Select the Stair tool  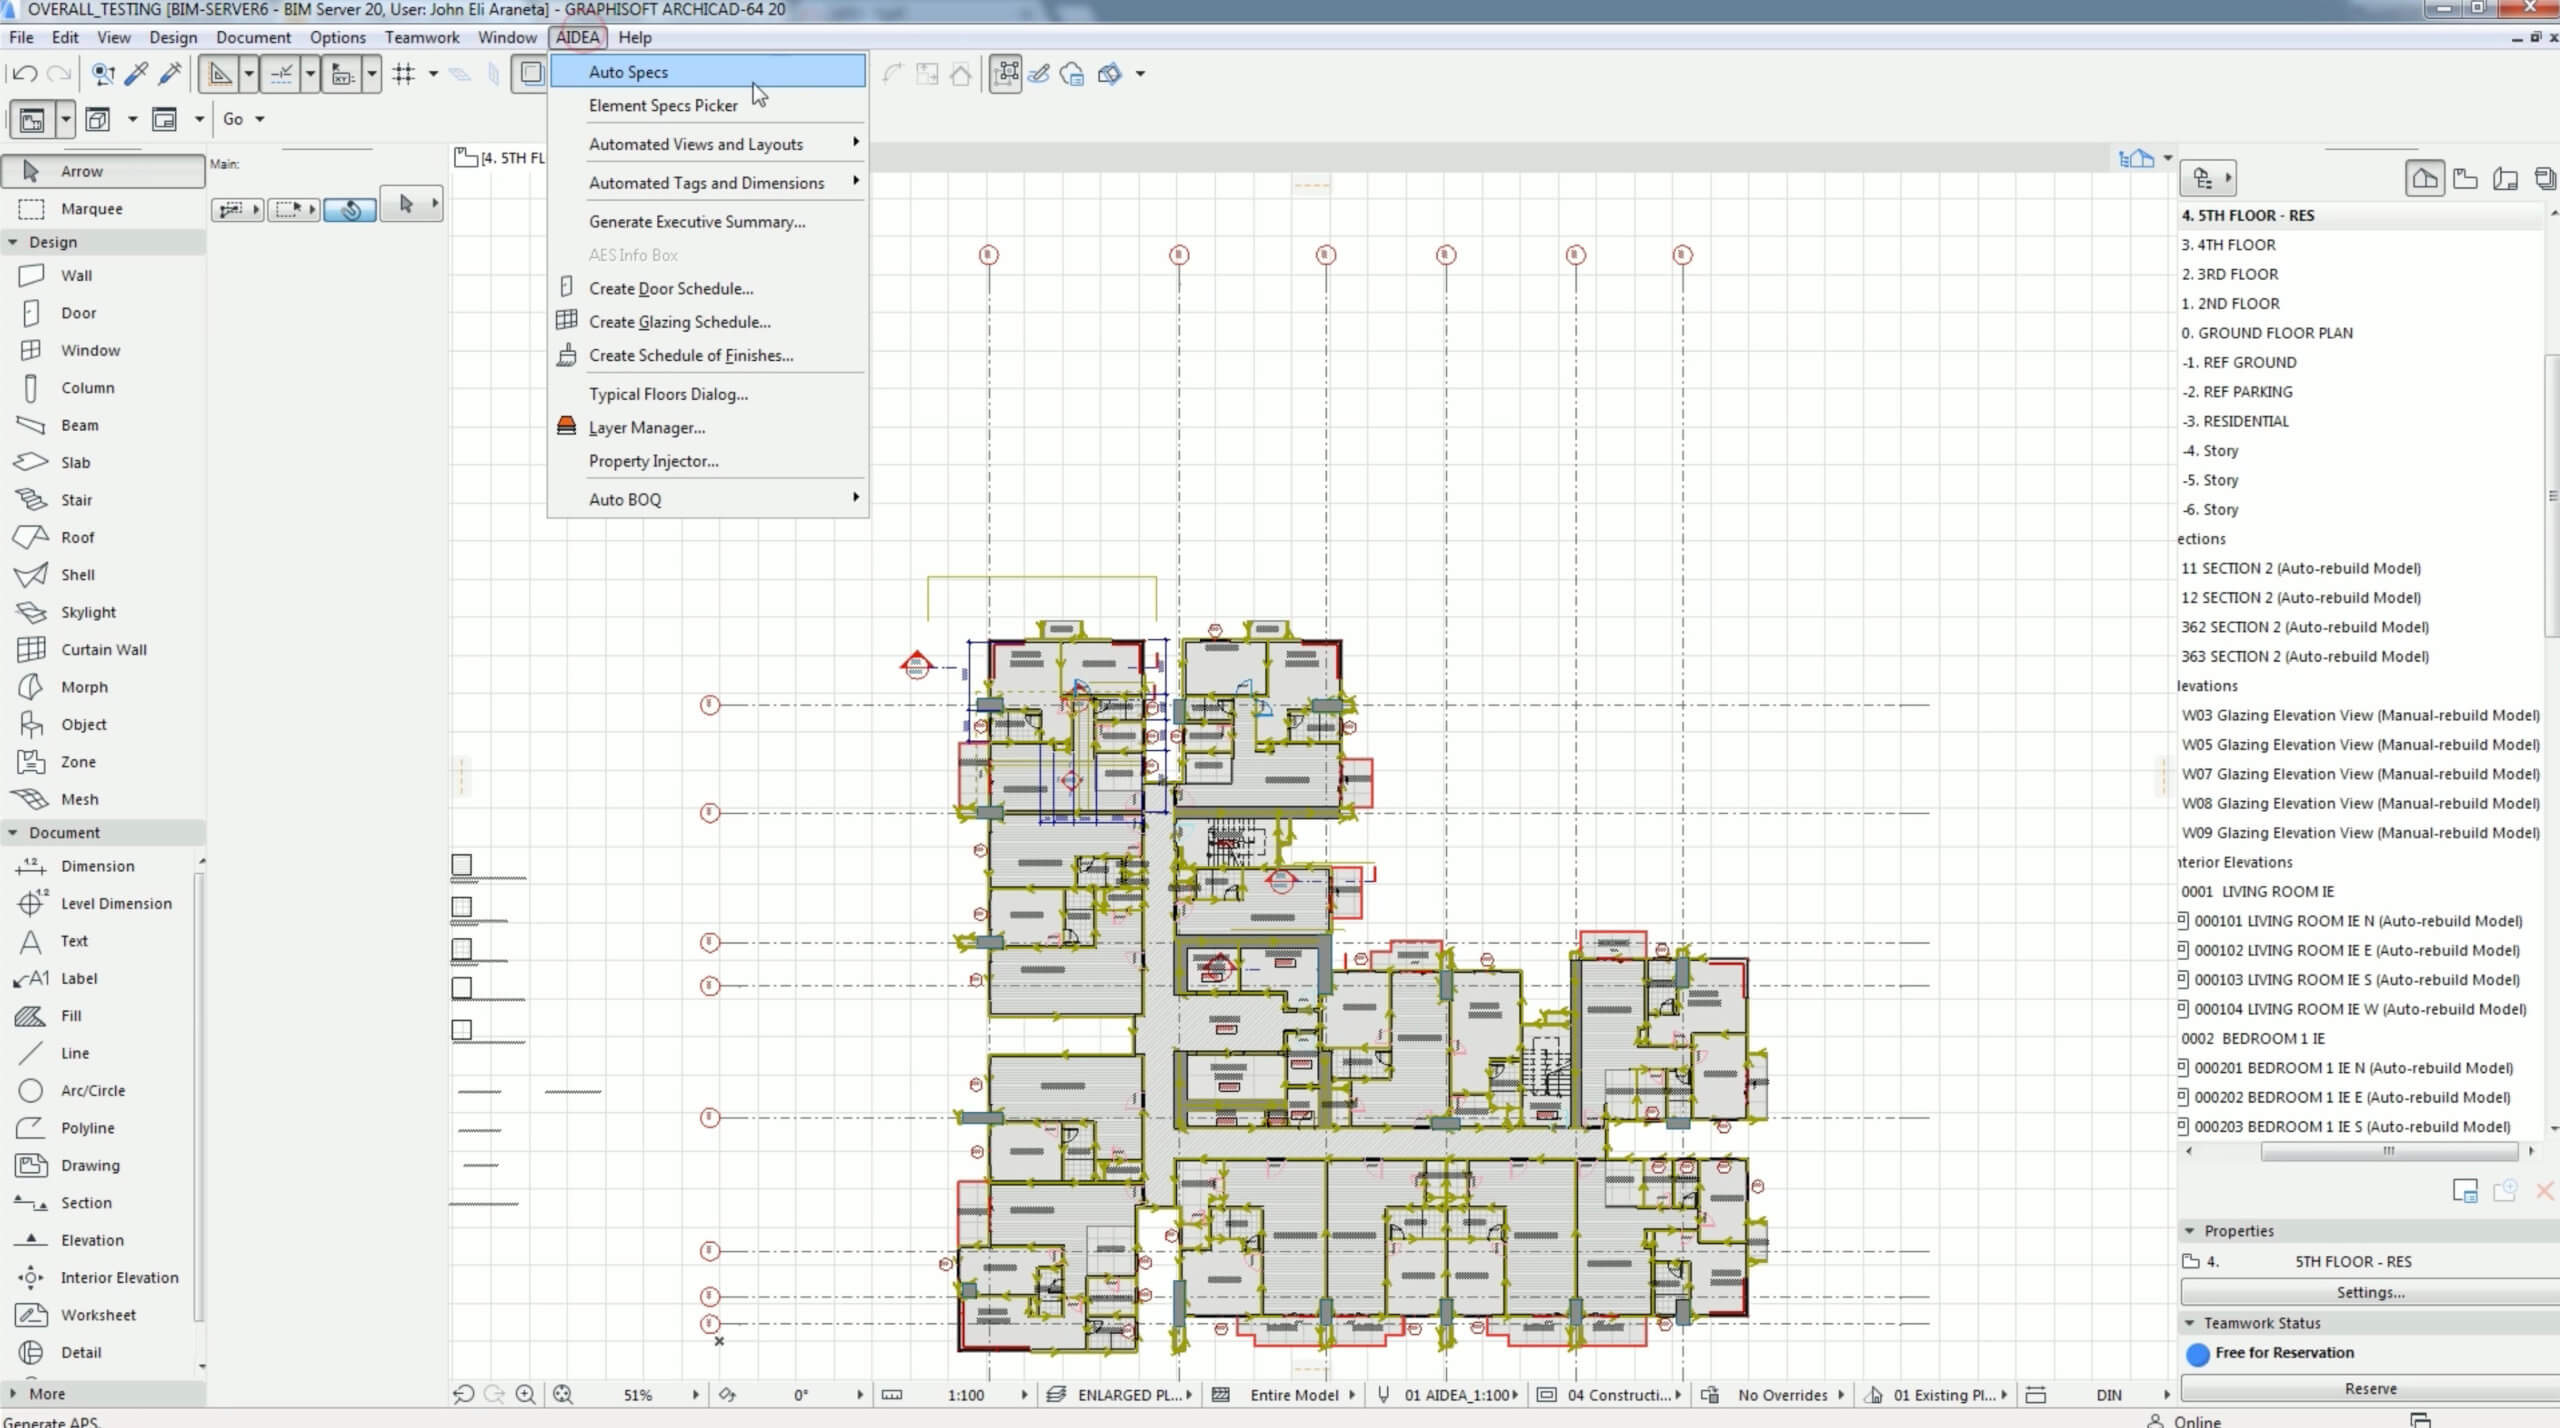coord(76,500)
